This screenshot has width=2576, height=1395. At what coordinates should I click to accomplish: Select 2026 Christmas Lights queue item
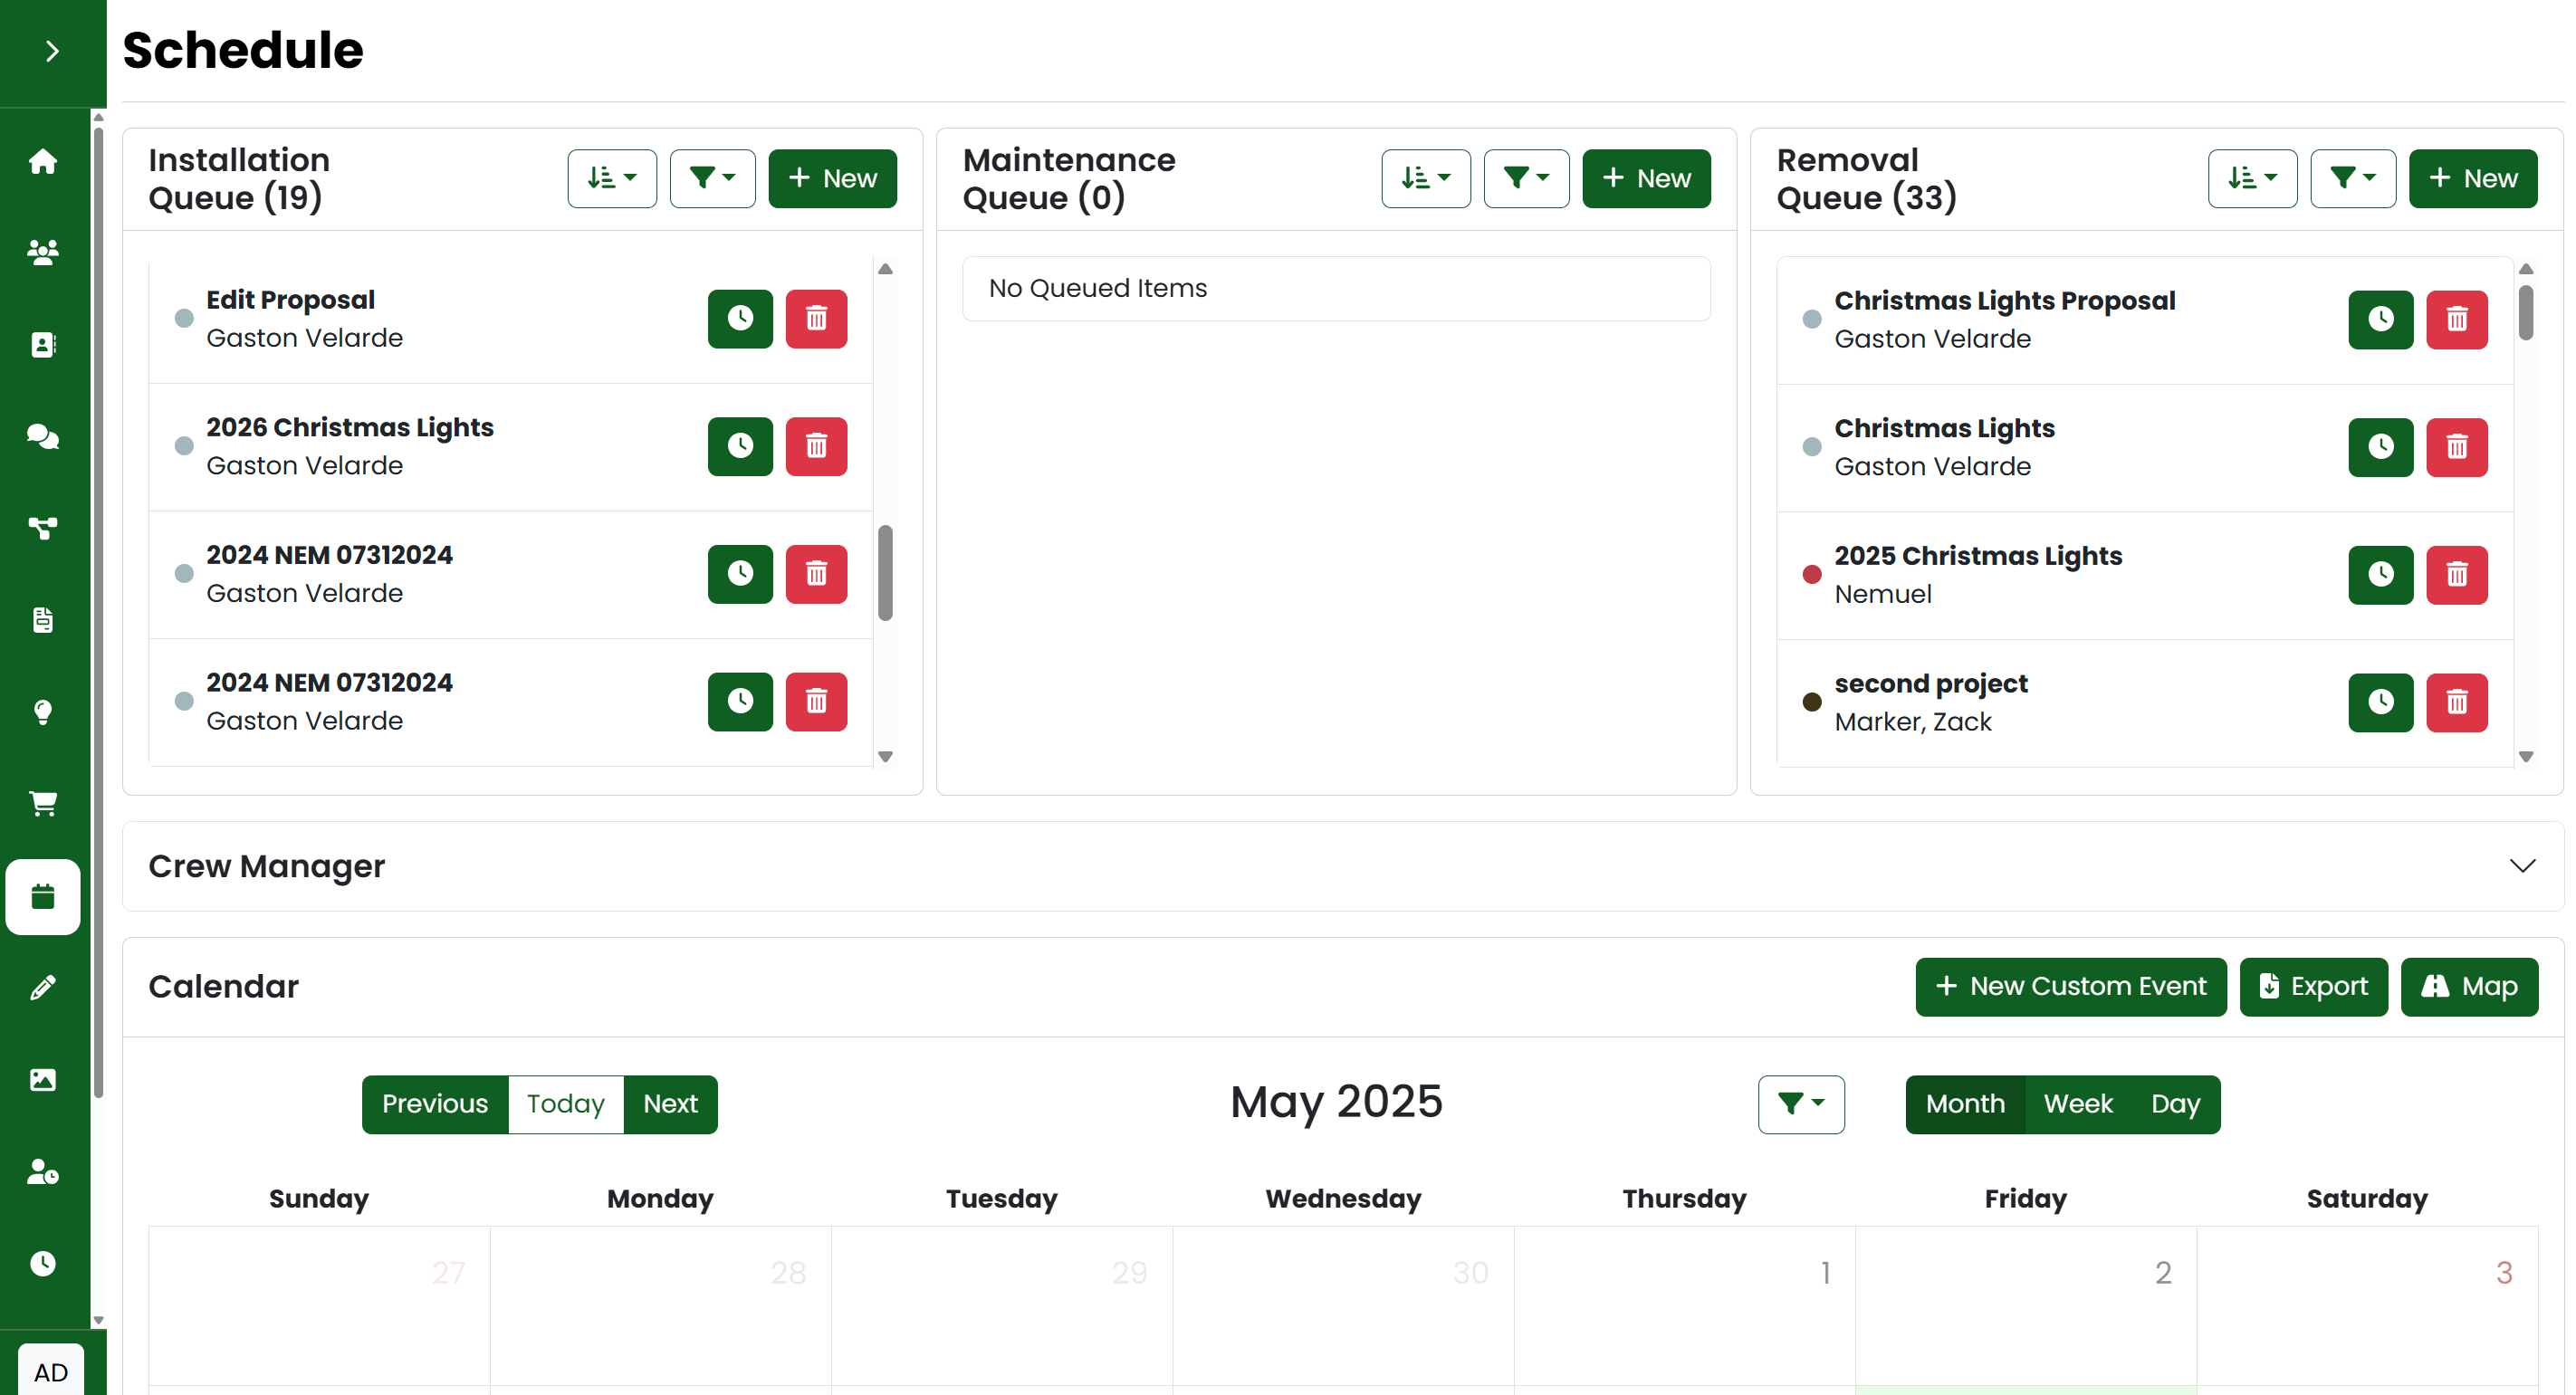pos(511,446)
